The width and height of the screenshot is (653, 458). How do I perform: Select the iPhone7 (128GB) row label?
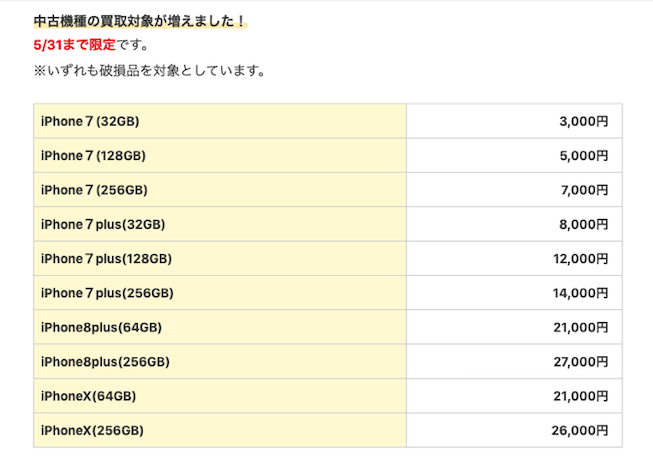94,155
